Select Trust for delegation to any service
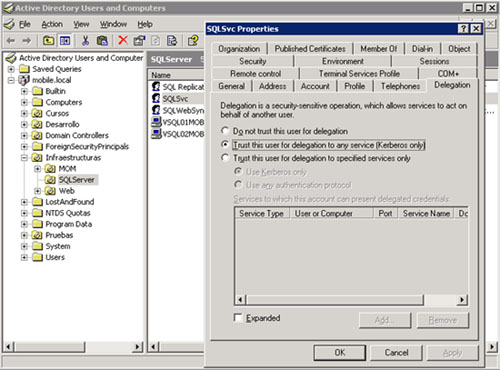 (225, 145)
